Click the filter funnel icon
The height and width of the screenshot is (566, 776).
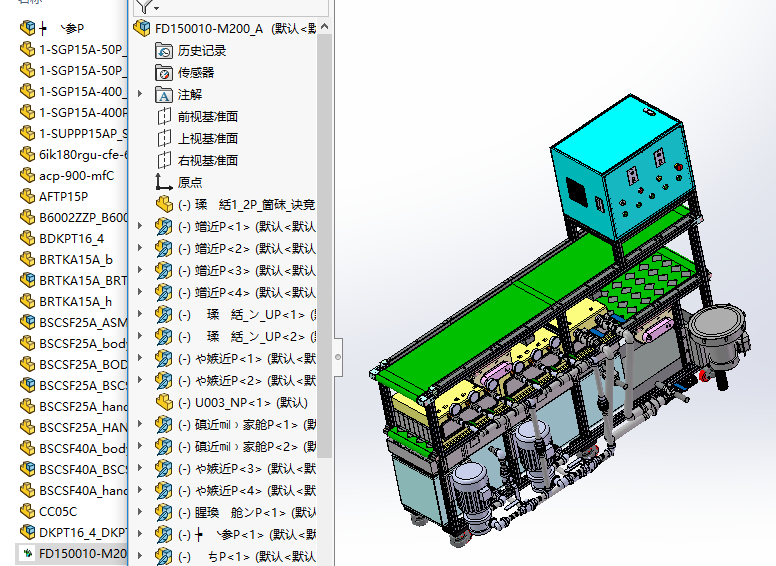click(x=145, y=6)
